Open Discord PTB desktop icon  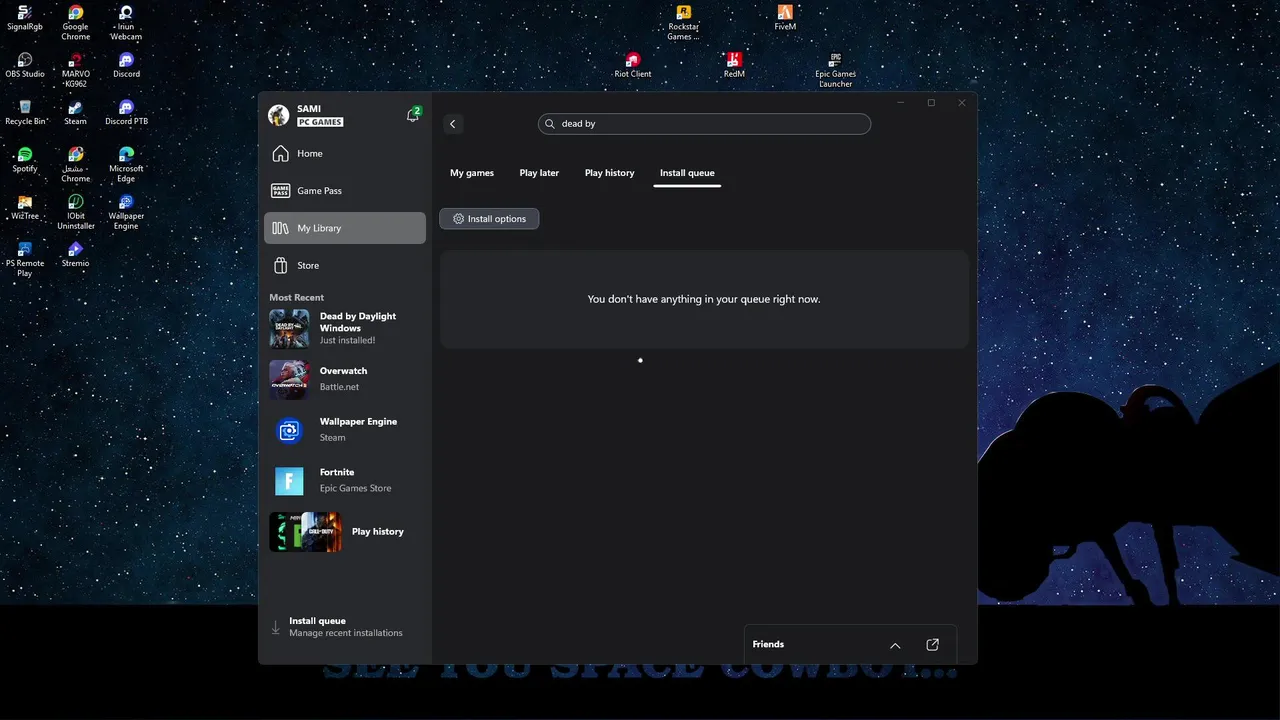[x=126, y=113]
